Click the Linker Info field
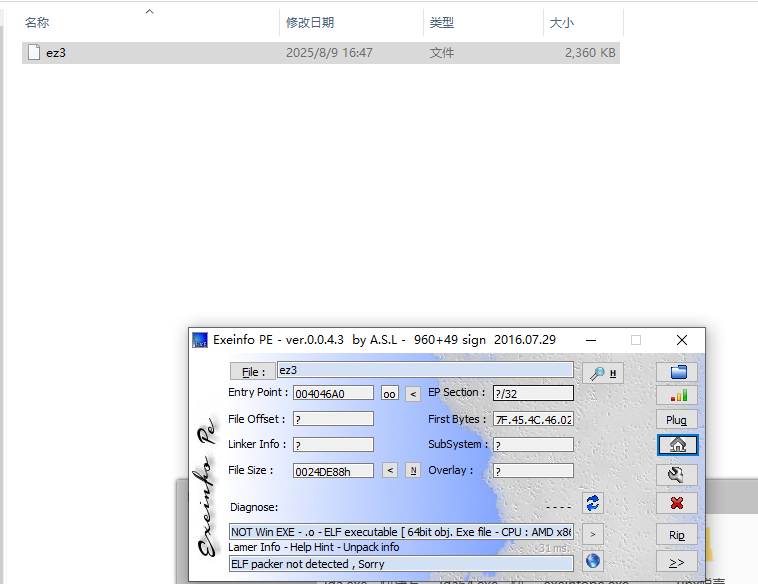Image resolution: width=758 pixels, height=584 pixels. coord(333,444)
